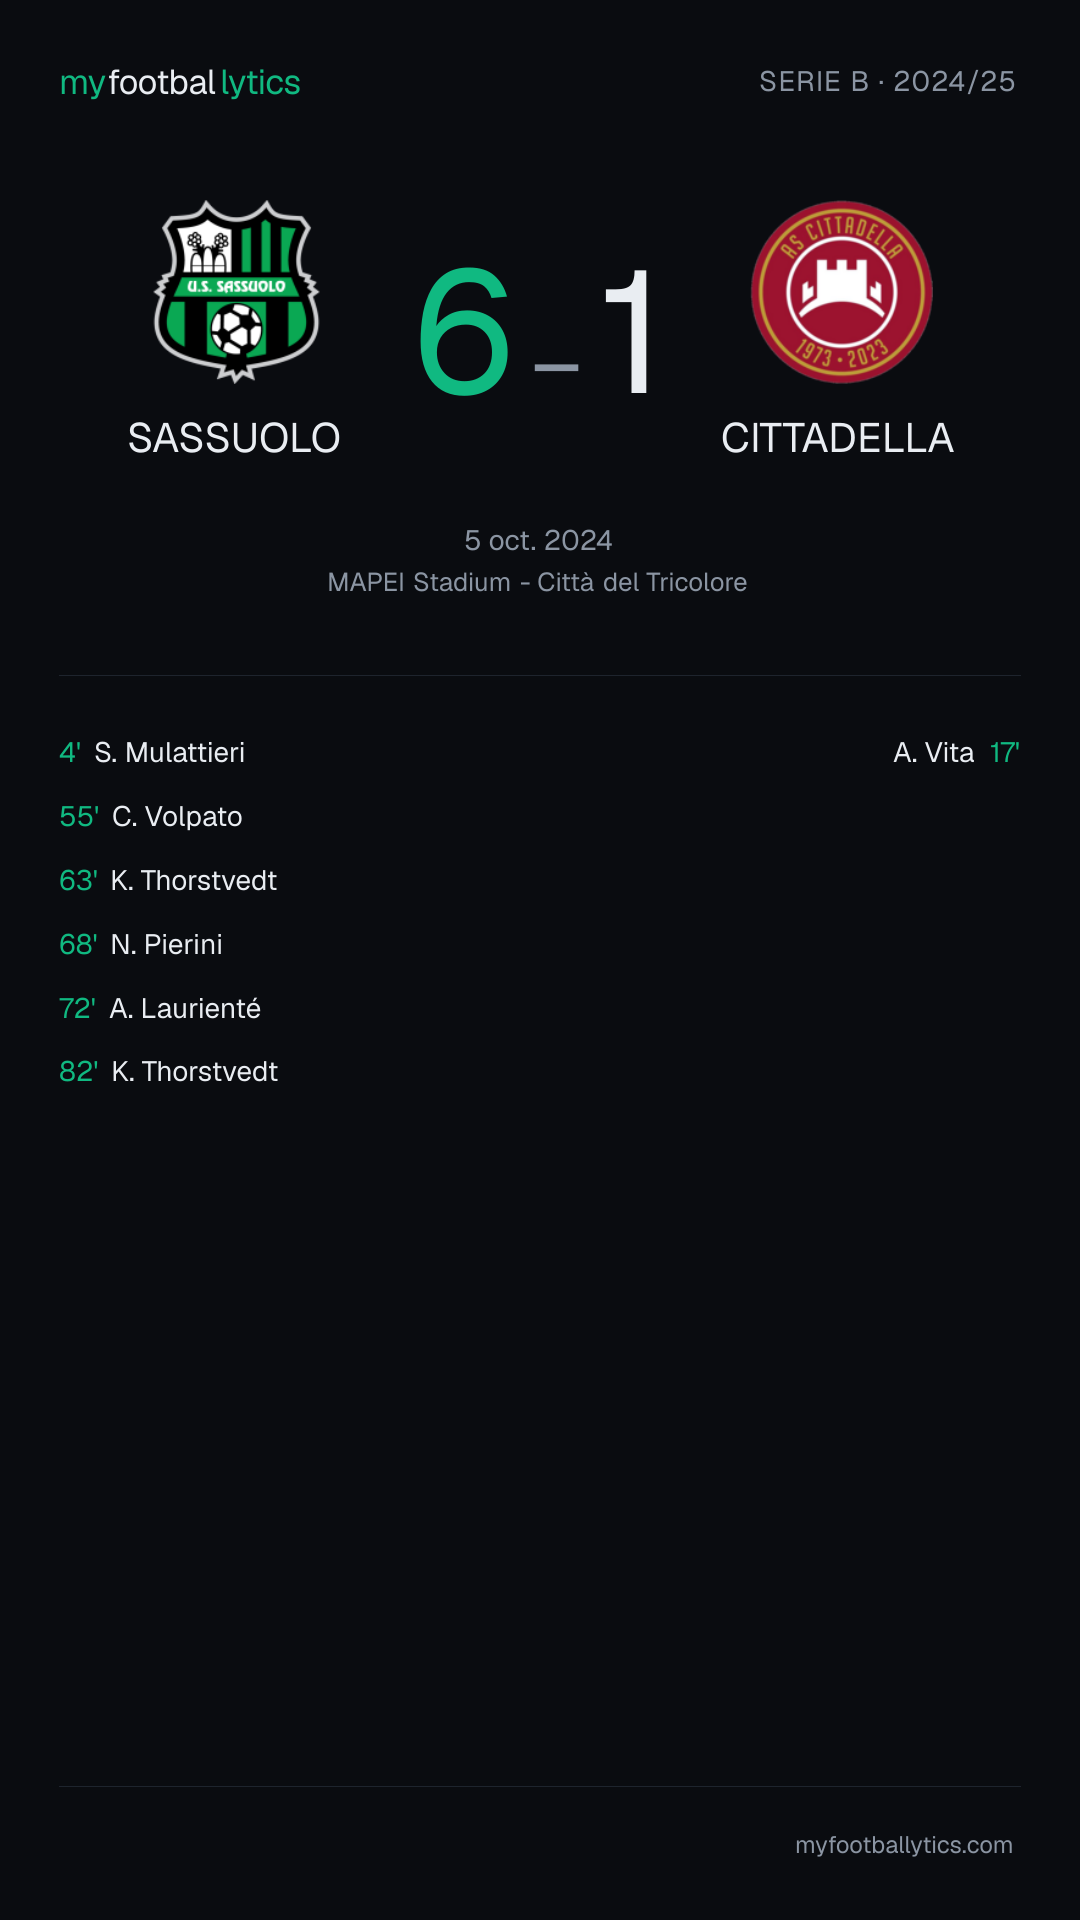
Task: Open the myfootballytics logo
Action: [x=180, y=83]
